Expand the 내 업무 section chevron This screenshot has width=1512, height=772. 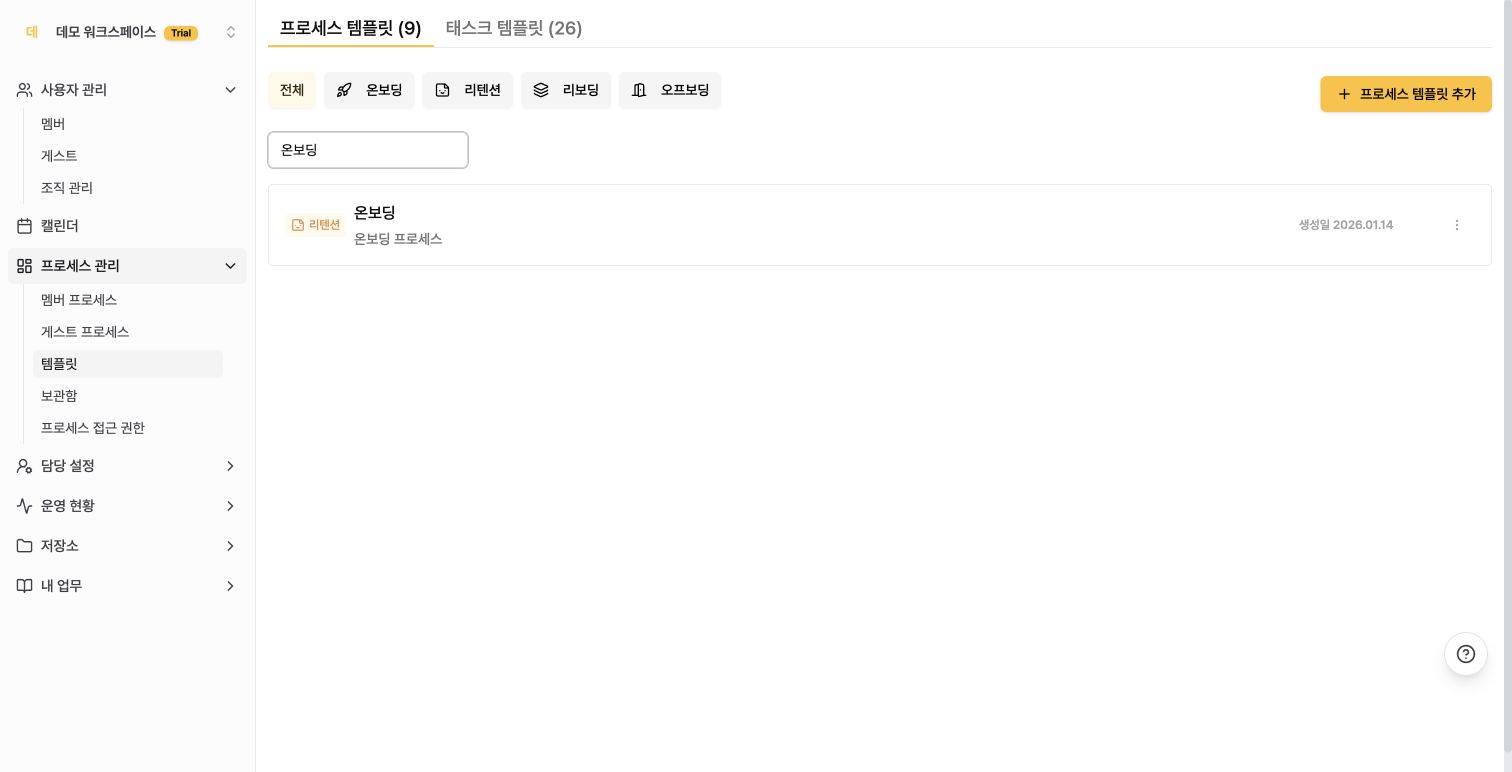(x=230, y=586)
